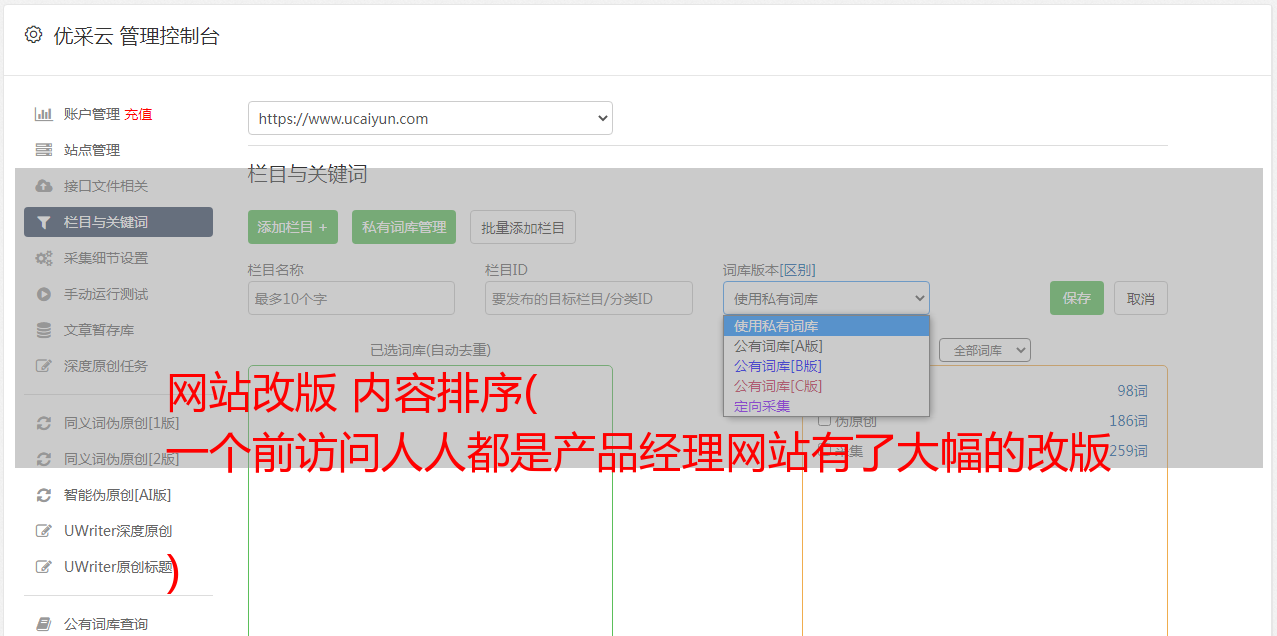Click the 优采云 管理控制台 title
This screenshot has height=636, width=1277.
click(x=136, y=36)
